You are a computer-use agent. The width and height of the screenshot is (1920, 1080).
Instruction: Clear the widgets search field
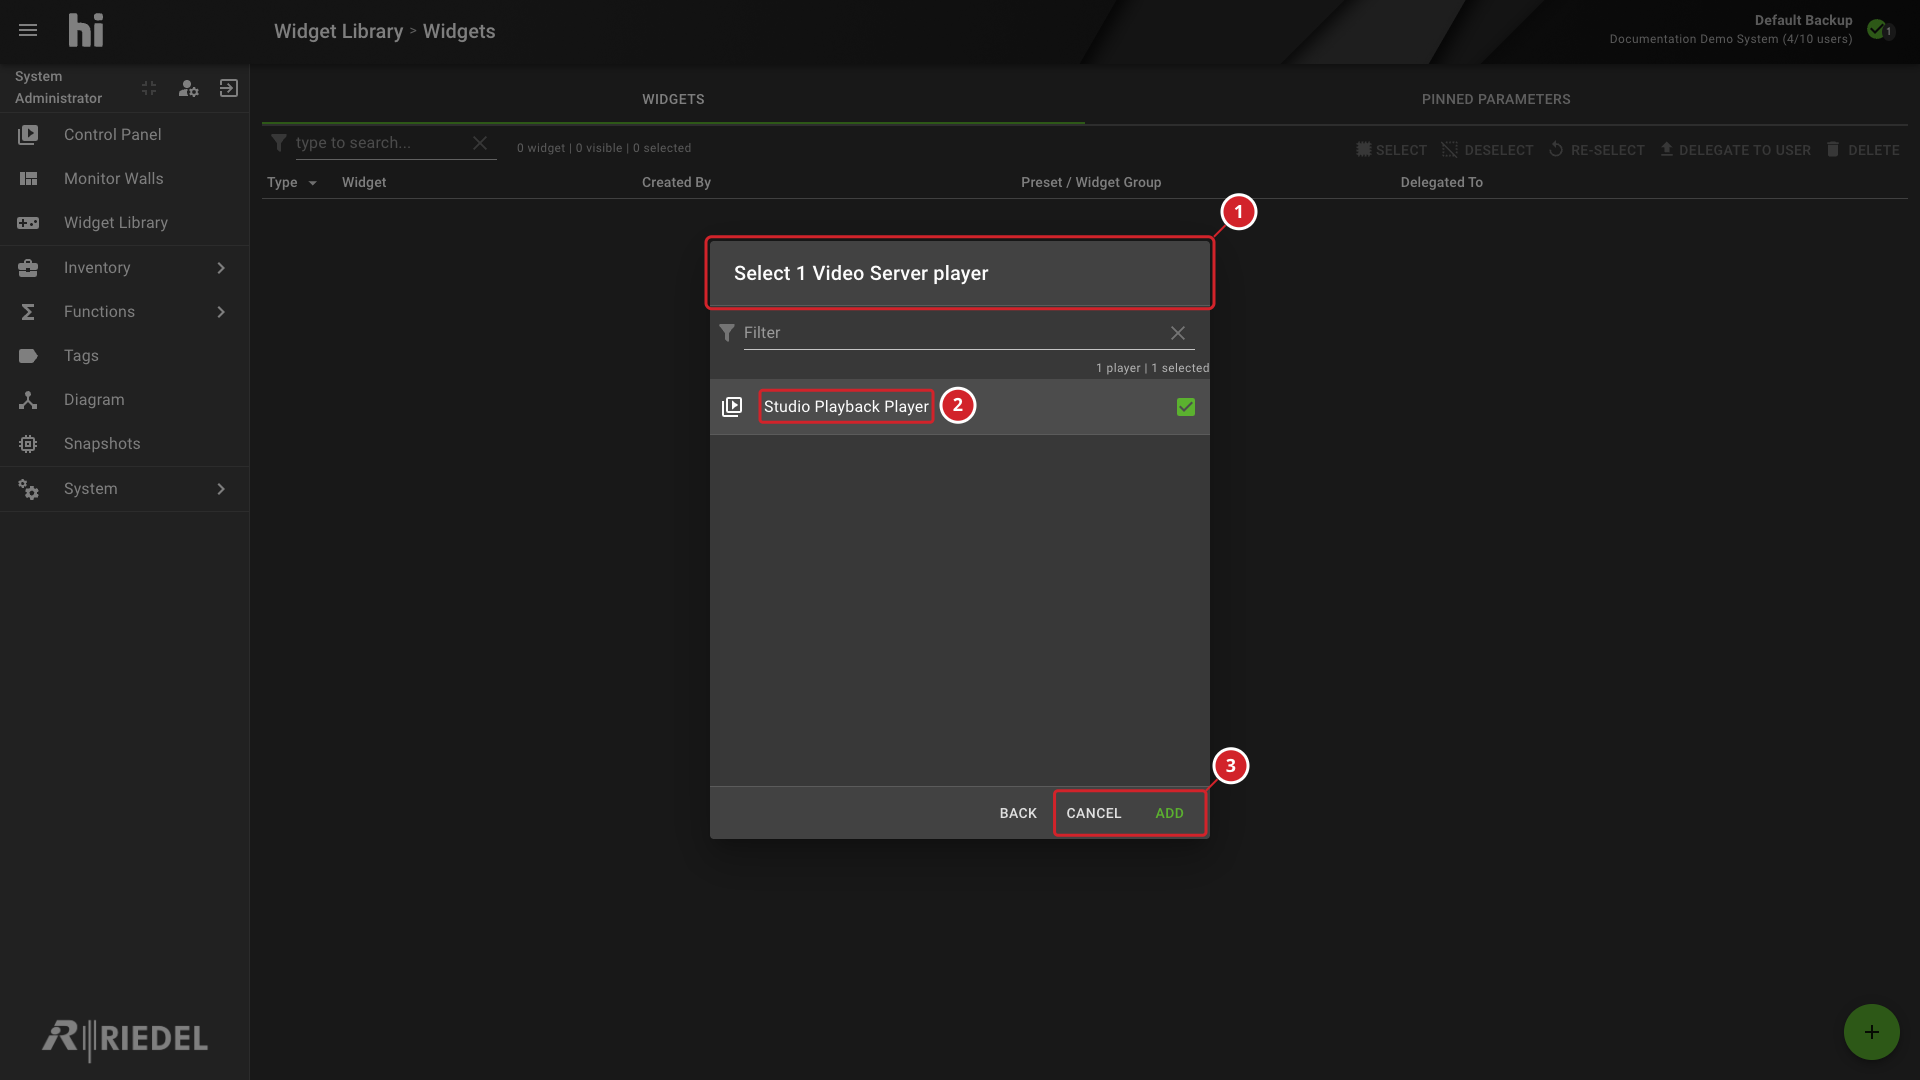(x=480, y=143)
